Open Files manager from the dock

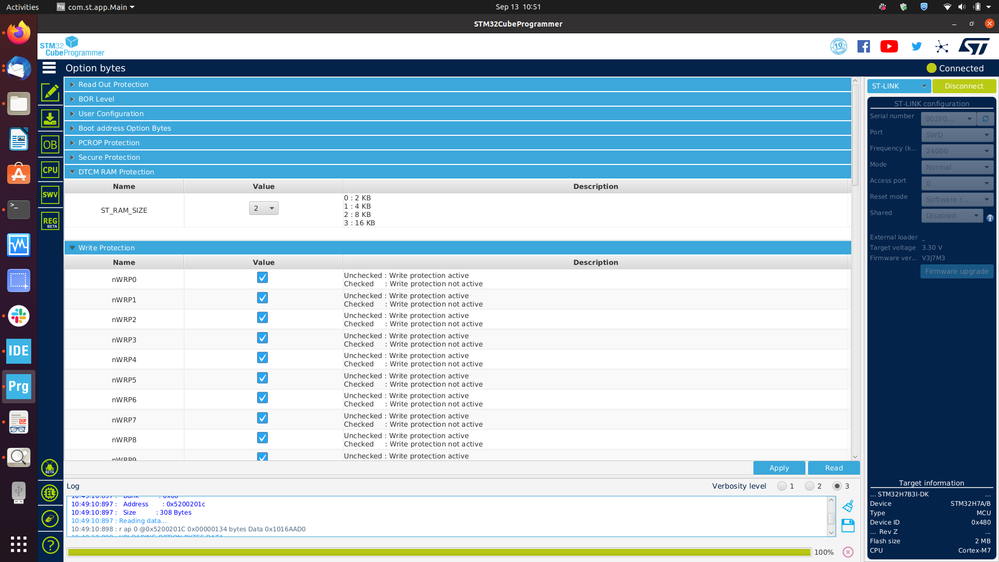tap(18, 103)
